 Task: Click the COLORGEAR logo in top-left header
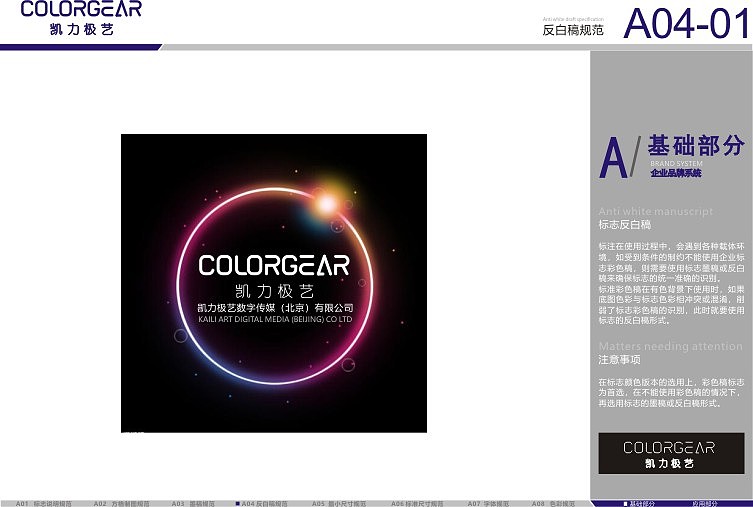tap(81, 10)
